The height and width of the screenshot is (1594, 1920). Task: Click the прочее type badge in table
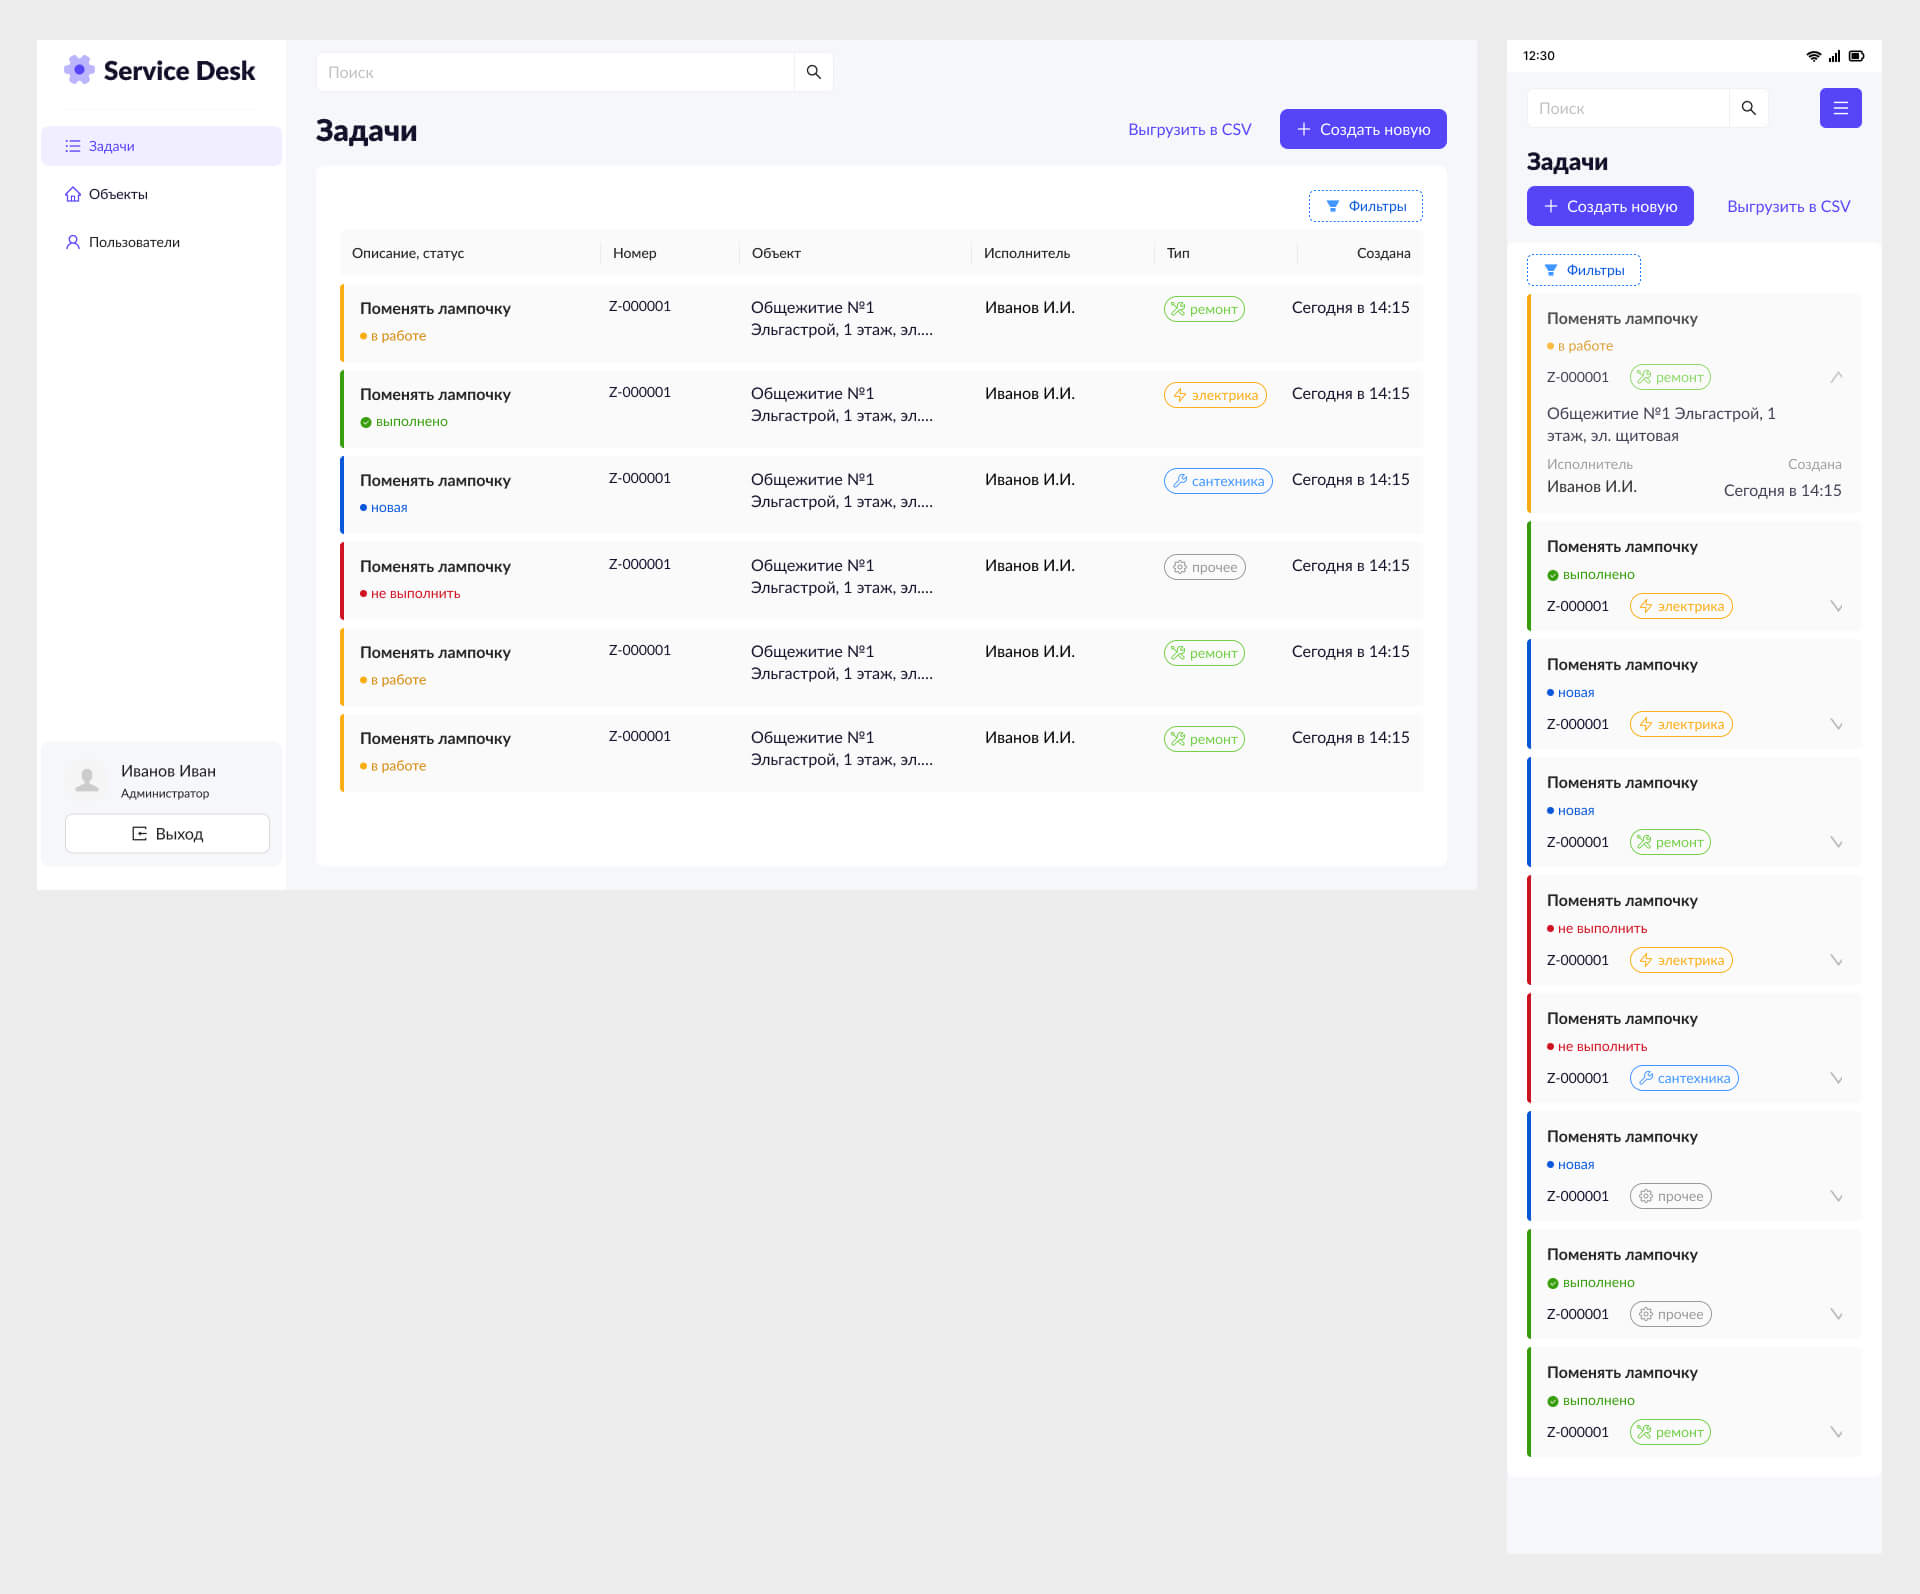[x=1204, y=567]
